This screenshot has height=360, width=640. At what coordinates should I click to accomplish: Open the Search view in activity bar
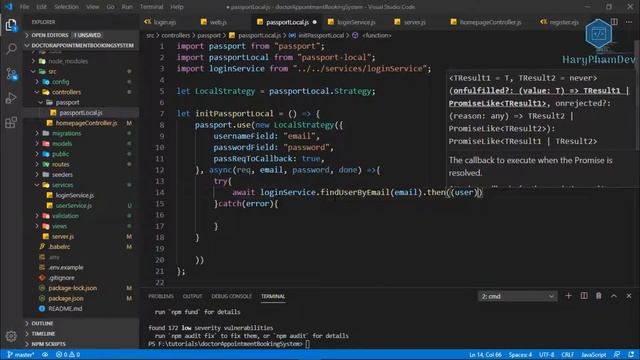(x=11, y=49)
